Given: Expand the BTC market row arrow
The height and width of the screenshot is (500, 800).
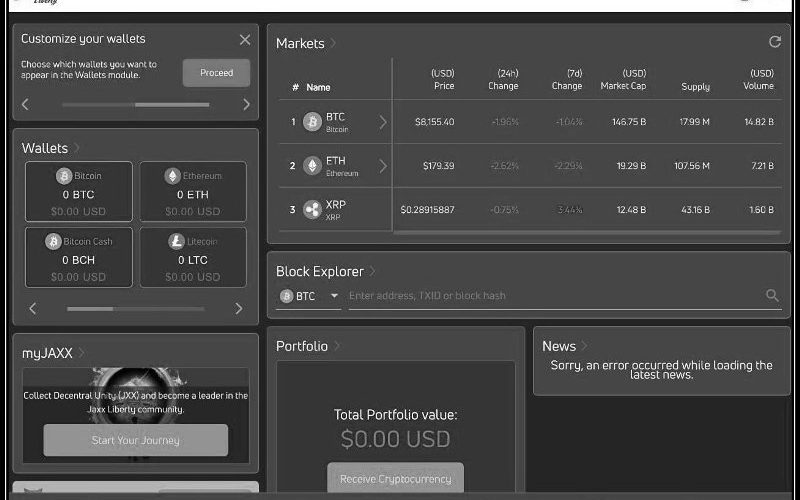Looking at the screenshot, I should click(383, 122).
